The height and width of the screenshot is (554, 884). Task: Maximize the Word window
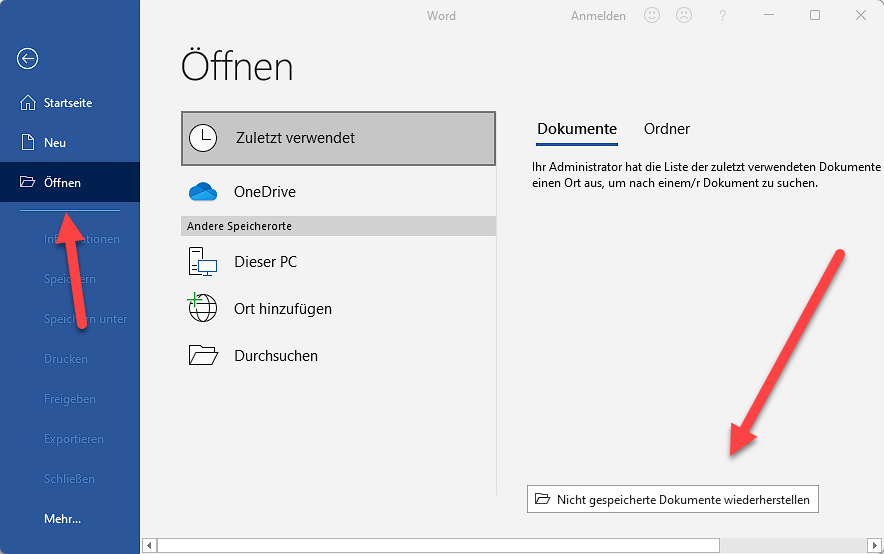pos(815,15)
